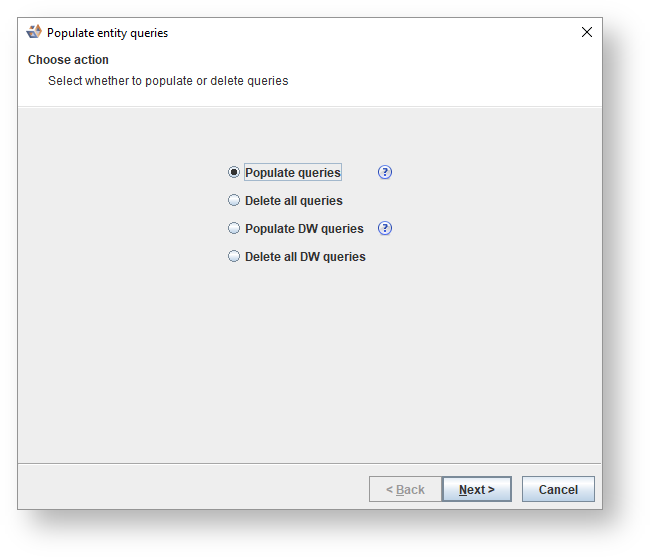Choose the Populate DW queries radio button
This screenshot has height=558, width=651.
(234, 228)
